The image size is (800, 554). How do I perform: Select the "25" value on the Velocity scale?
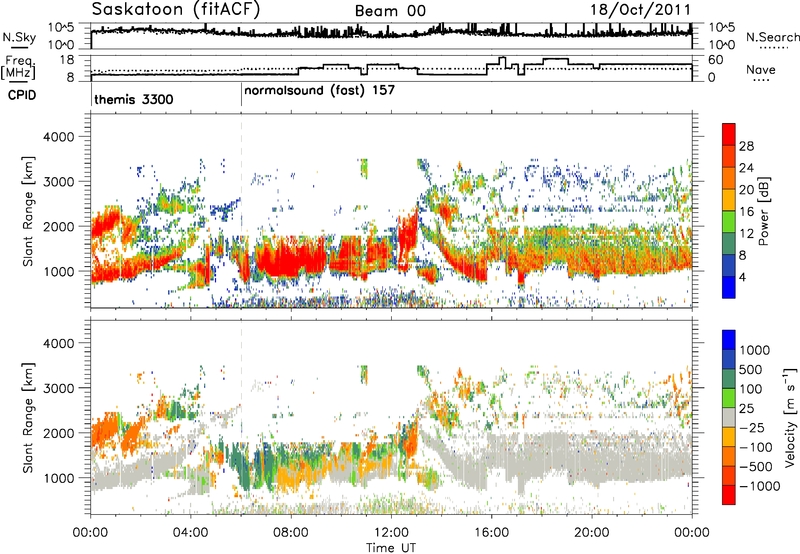(x=746, y=409)
